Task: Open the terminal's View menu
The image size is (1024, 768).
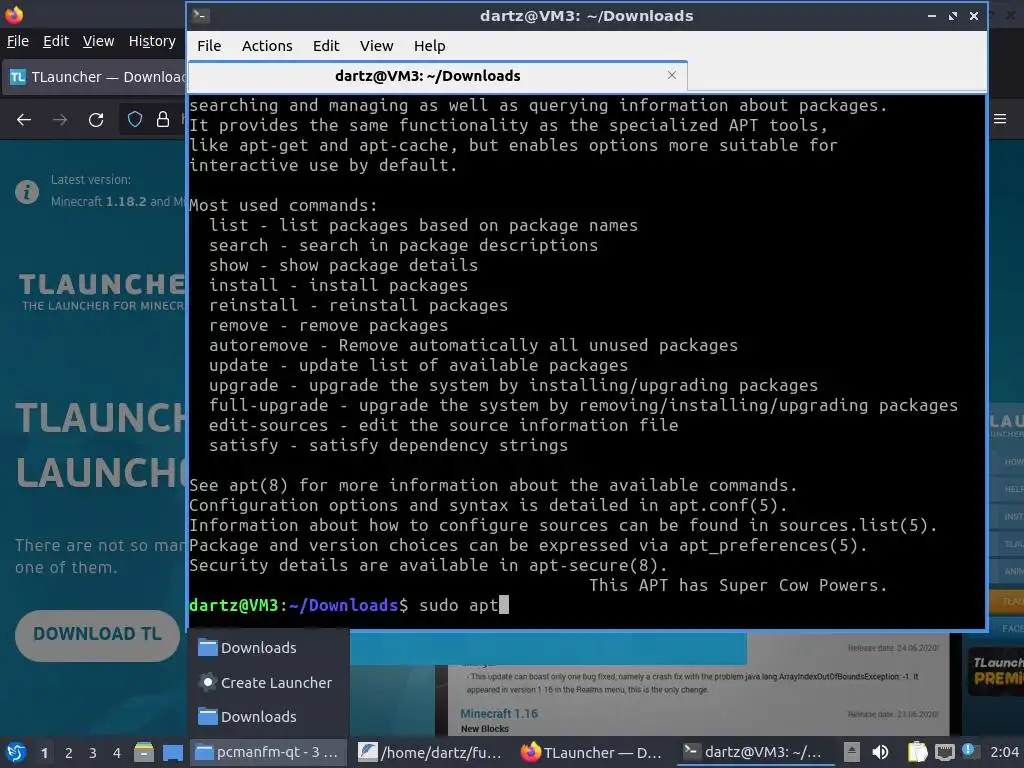Action: (x=376, y=46)
